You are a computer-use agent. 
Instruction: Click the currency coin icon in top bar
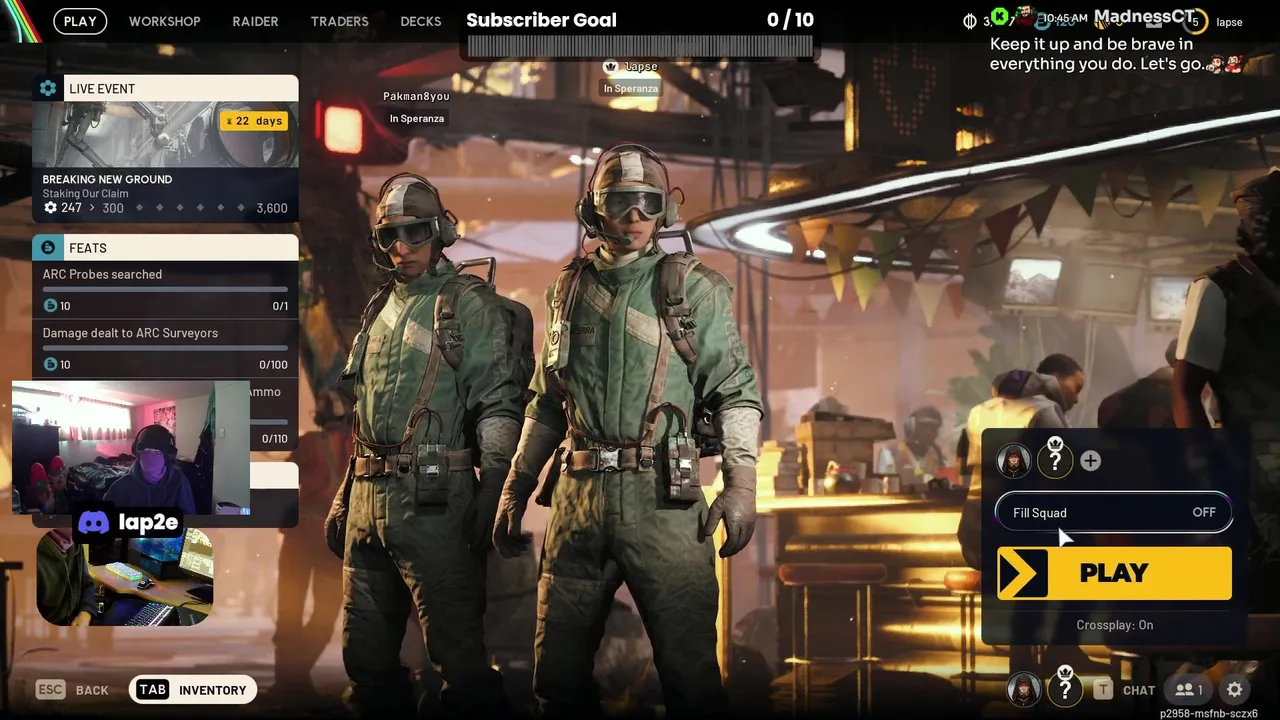coord(969,20)
